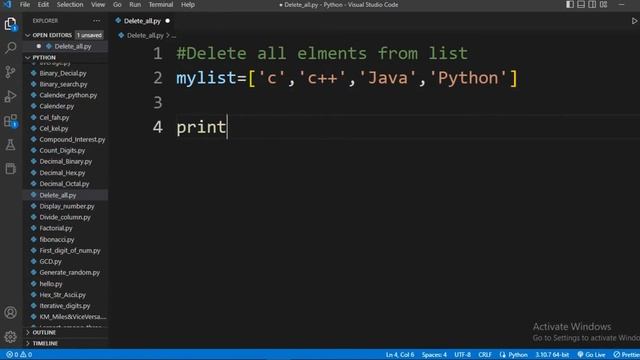This screenshot has height=360, width=640.
Task: Select Delete_all.py in PYTHON folder
Action: (x=58, y=196)
